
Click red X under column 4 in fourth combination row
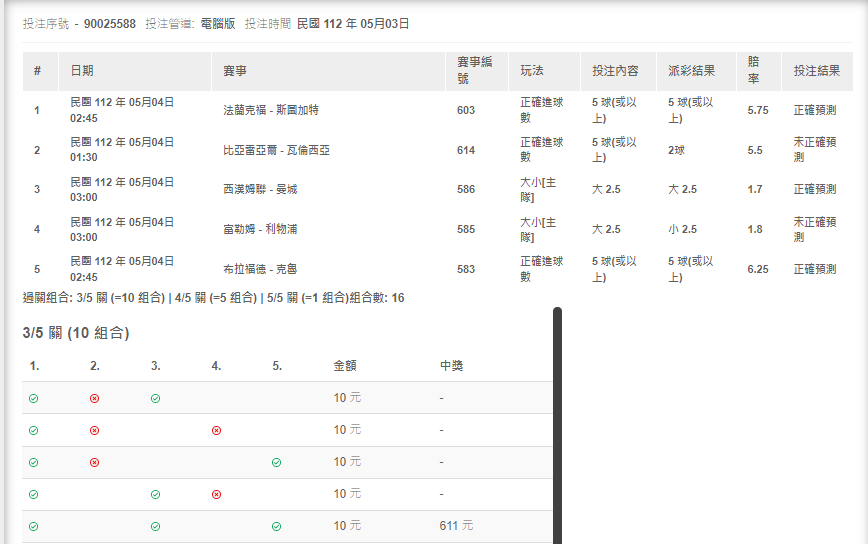[216, 494]
